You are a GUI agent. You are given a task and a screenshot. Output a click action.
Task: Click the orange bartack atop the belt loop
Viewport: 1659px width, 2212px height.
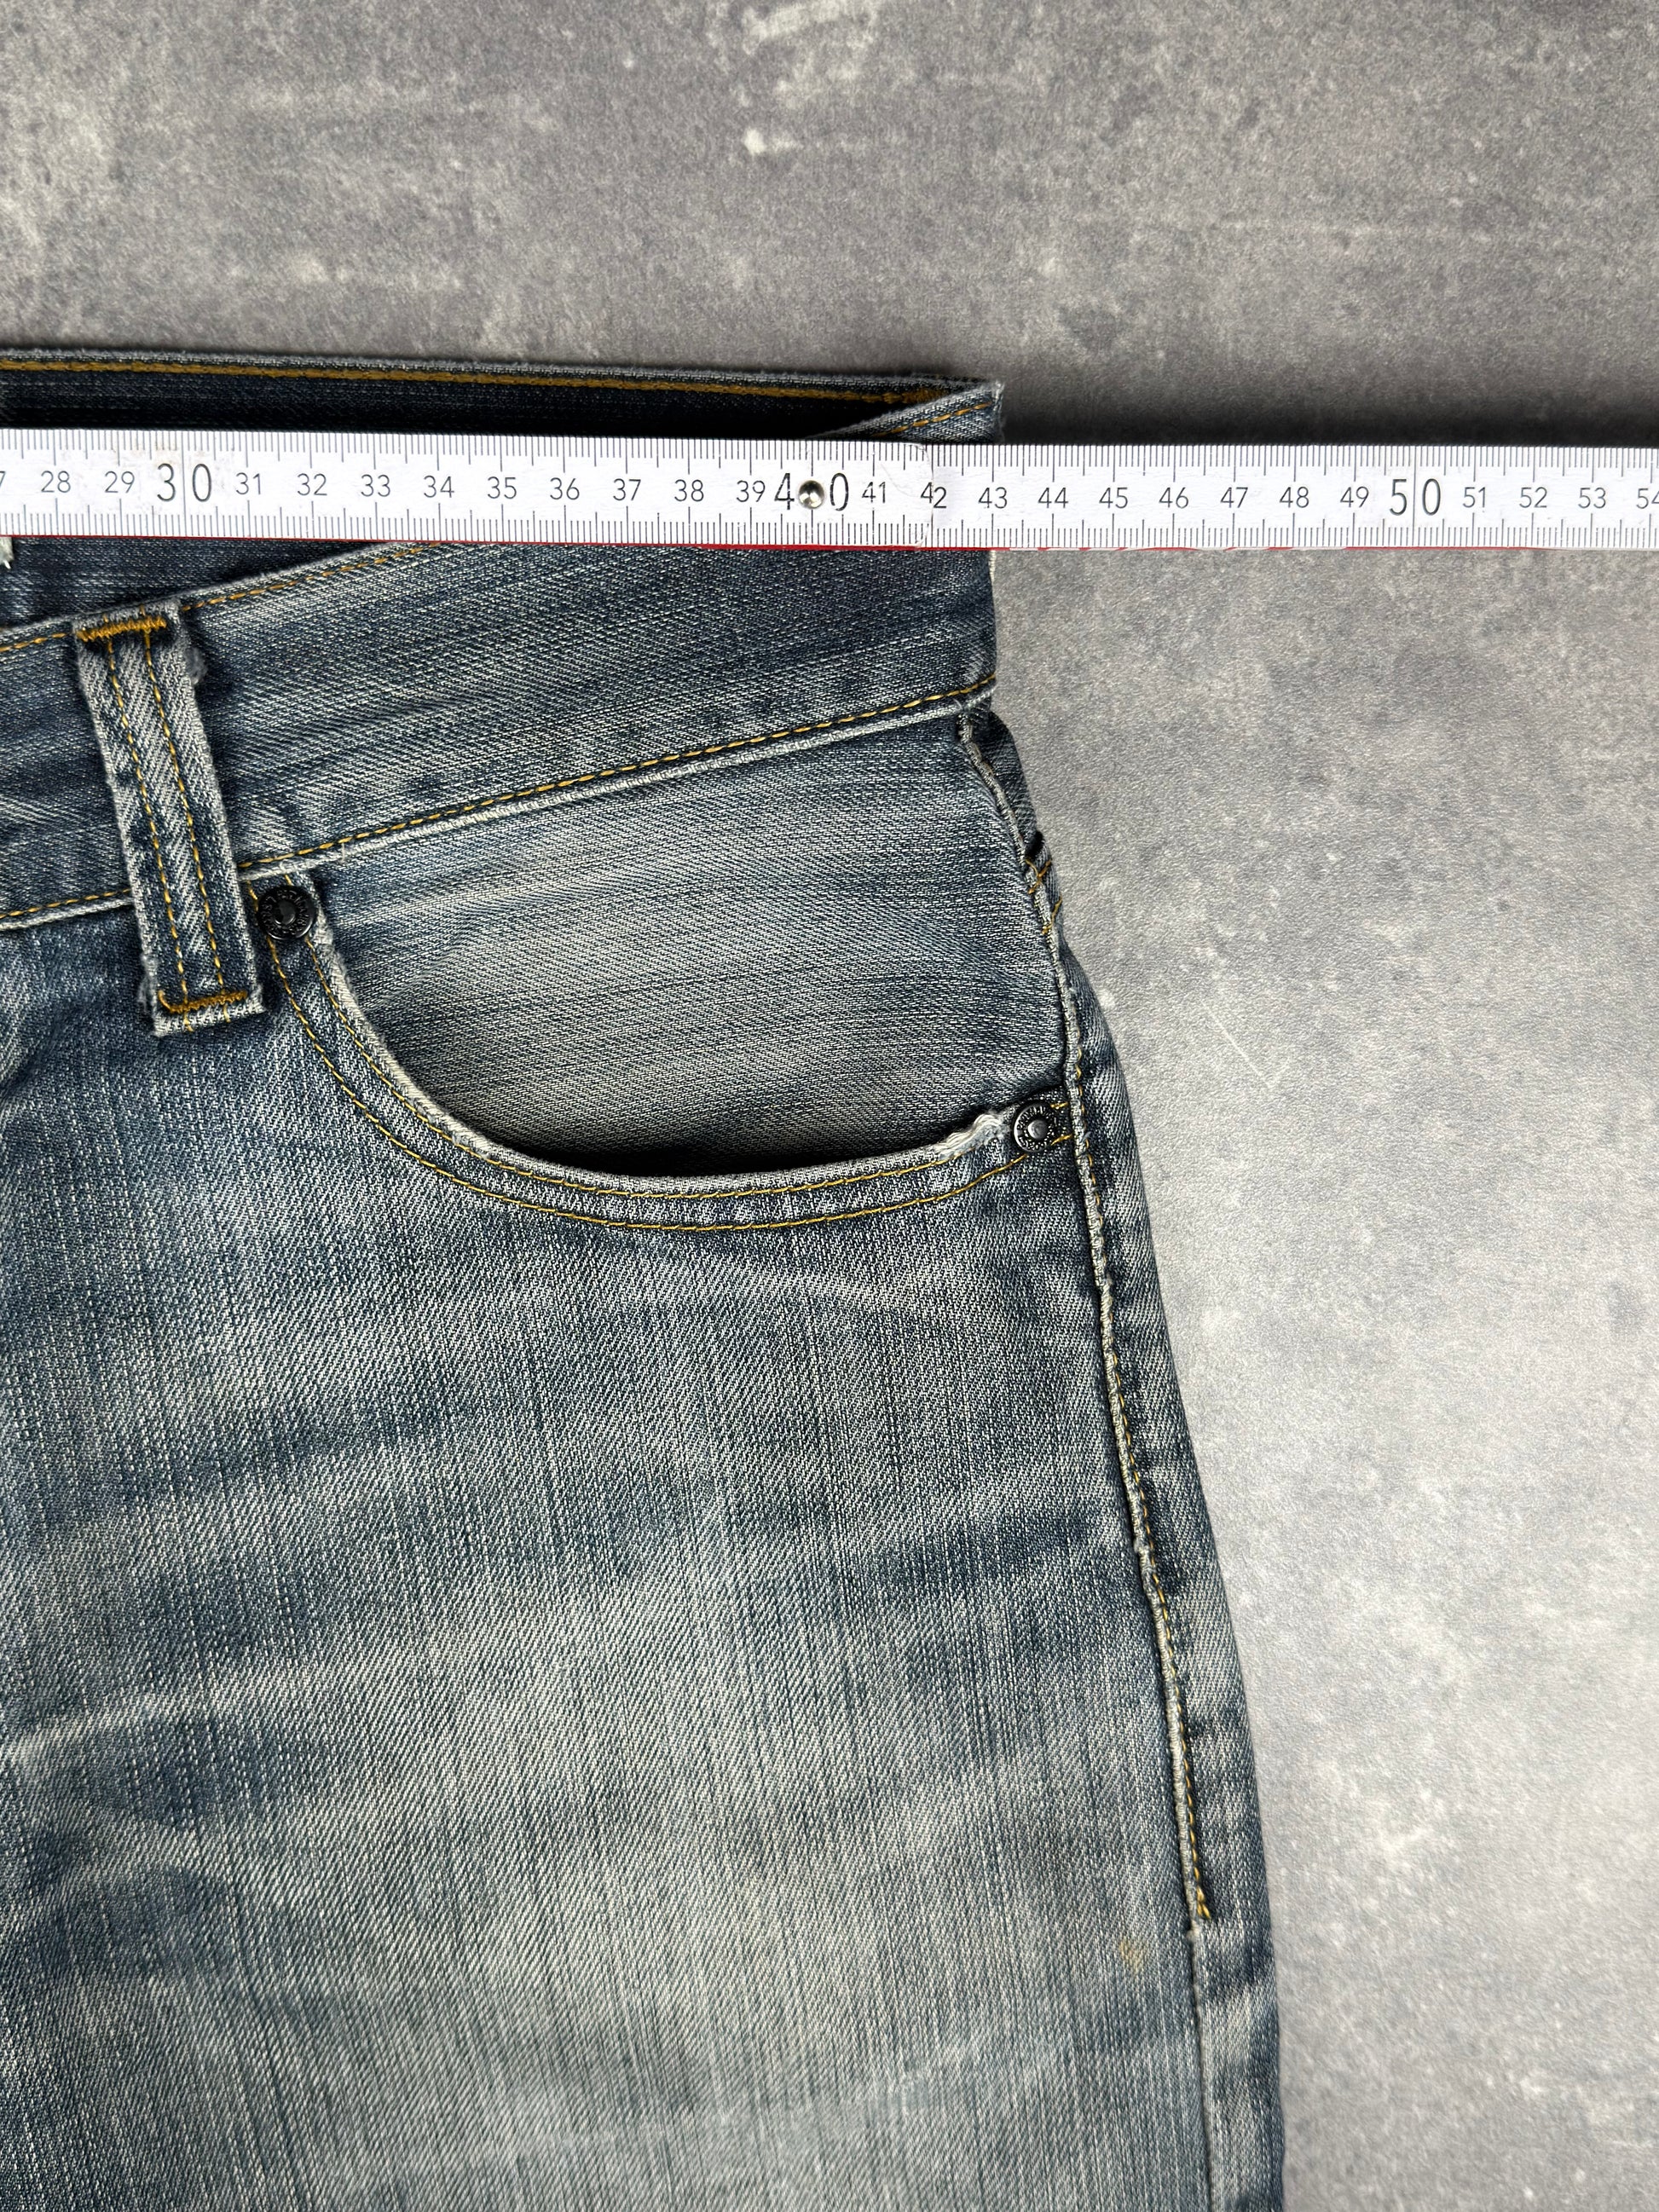124,630
